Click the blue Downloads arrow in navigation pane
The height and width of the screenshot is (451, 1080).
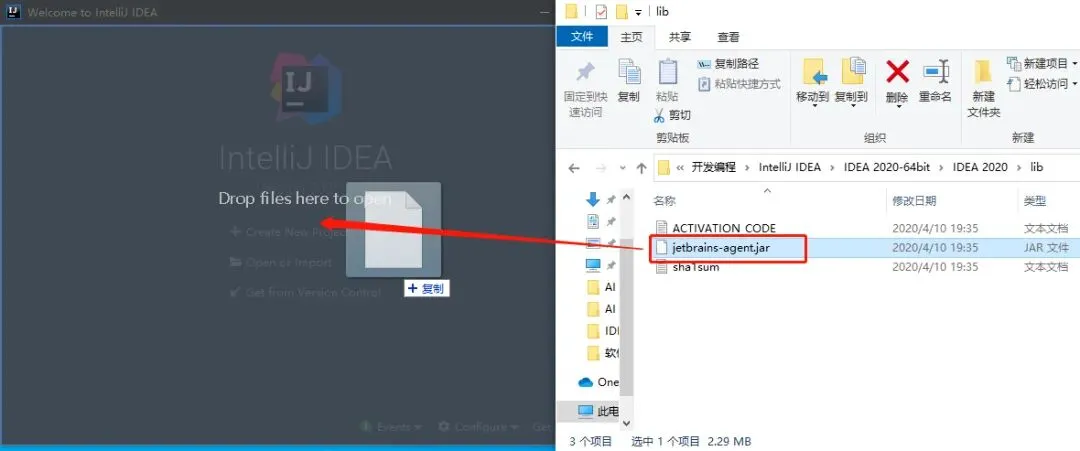click(x=592, y=200)
